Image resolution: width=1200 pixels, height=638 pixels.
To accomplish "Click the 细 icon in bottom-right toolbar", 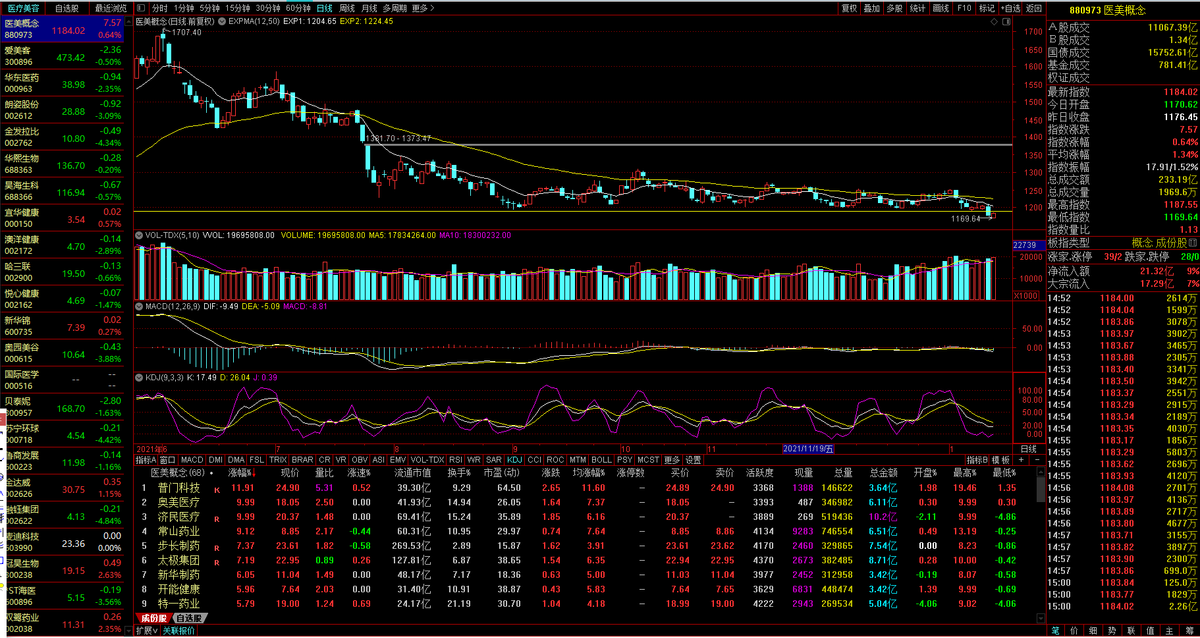I will (x=1094, y=631).
